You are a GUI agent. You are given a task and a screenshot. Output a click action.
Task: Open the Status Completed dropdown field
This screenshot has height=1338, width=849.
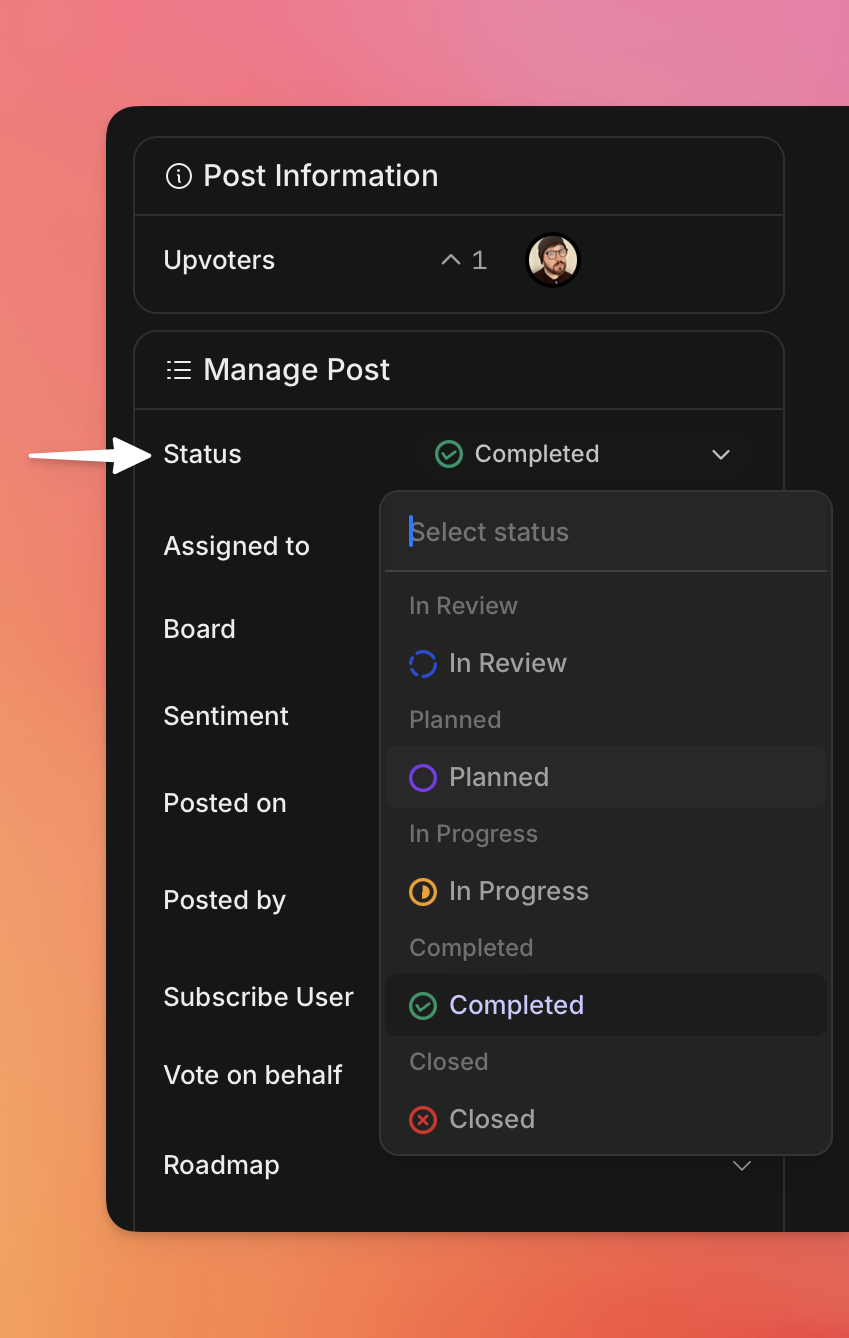pyautogui.click(x=582, y=455)
